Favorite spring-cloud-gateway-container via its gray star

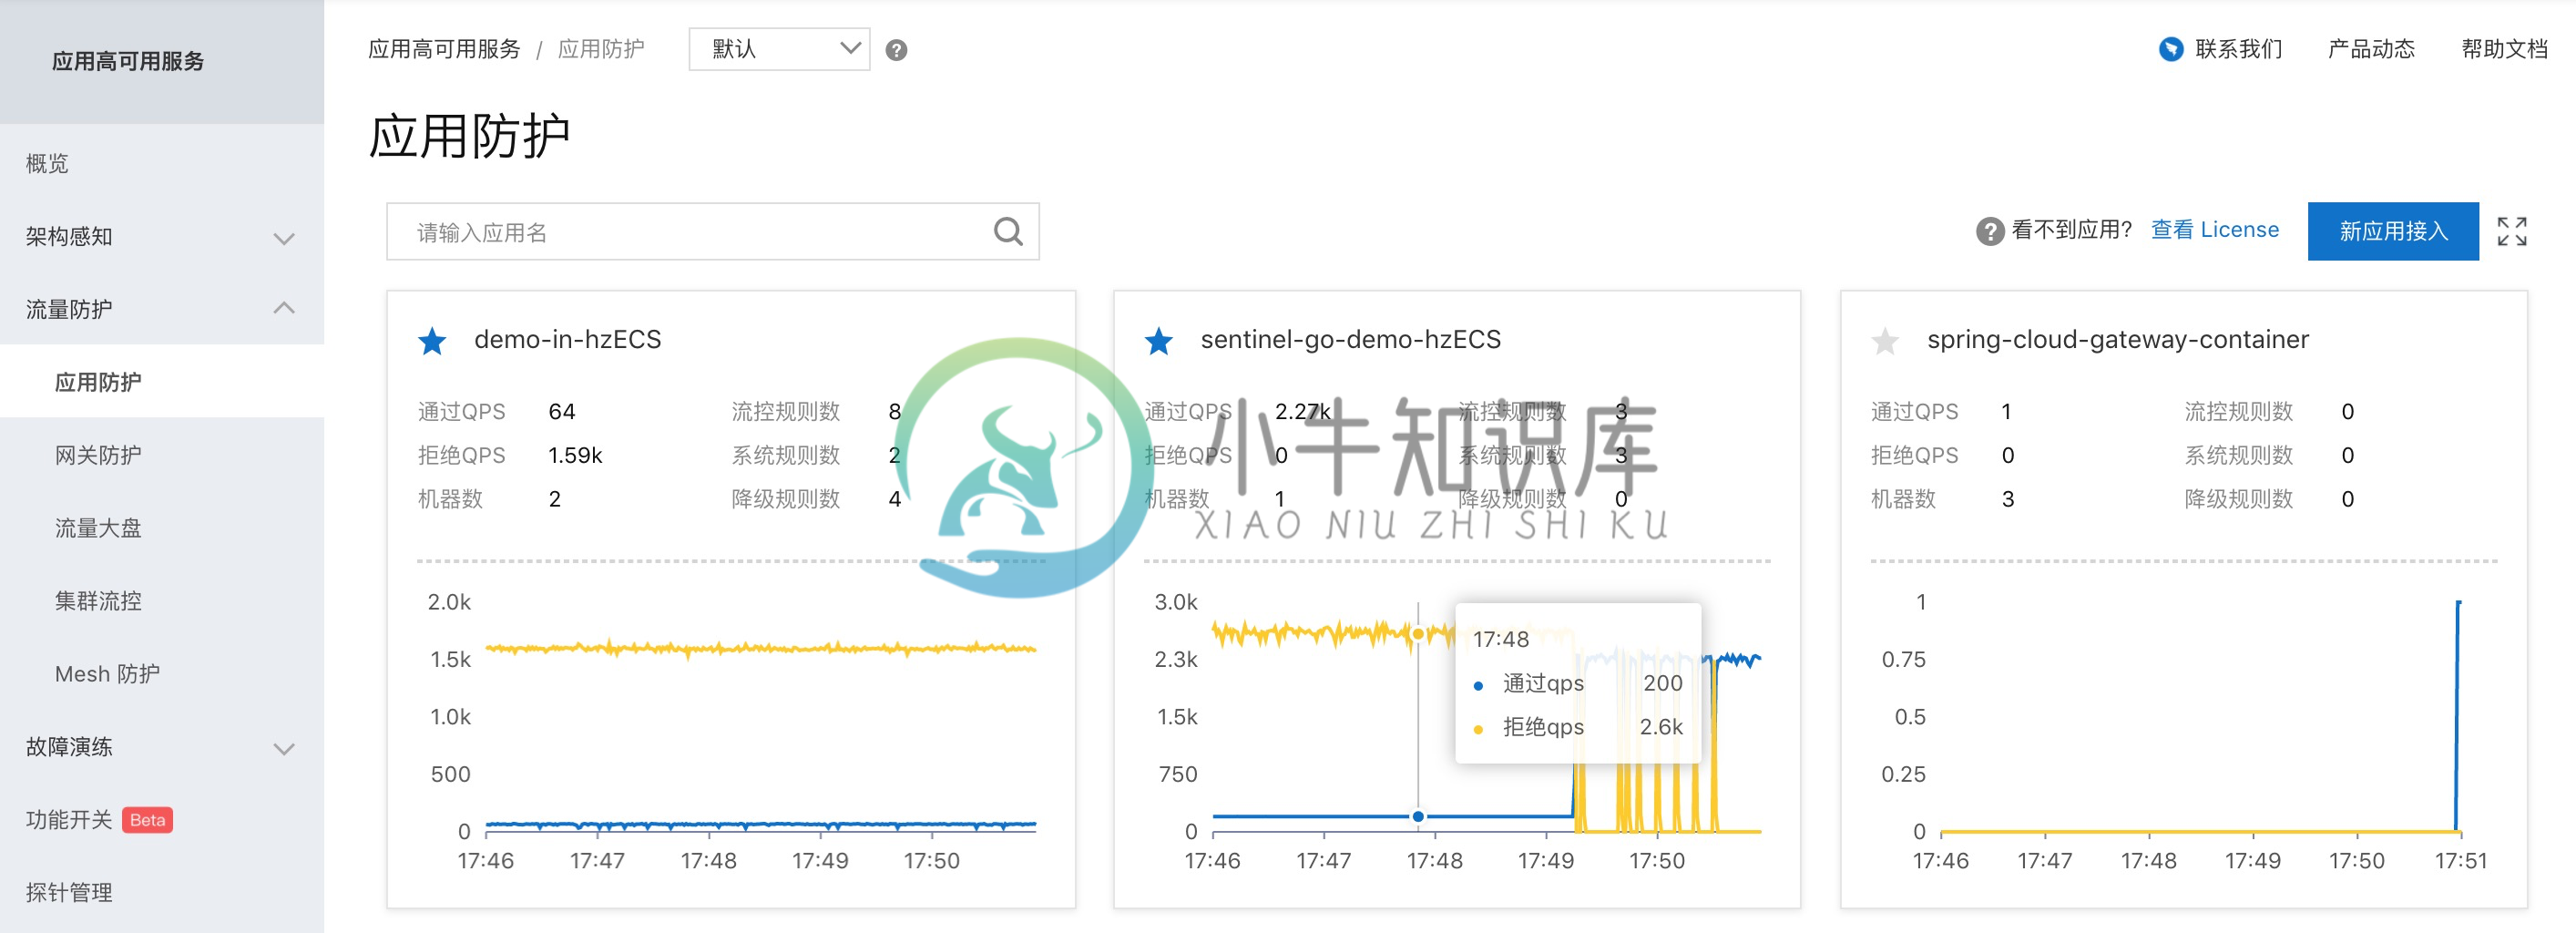point(1884,341)
